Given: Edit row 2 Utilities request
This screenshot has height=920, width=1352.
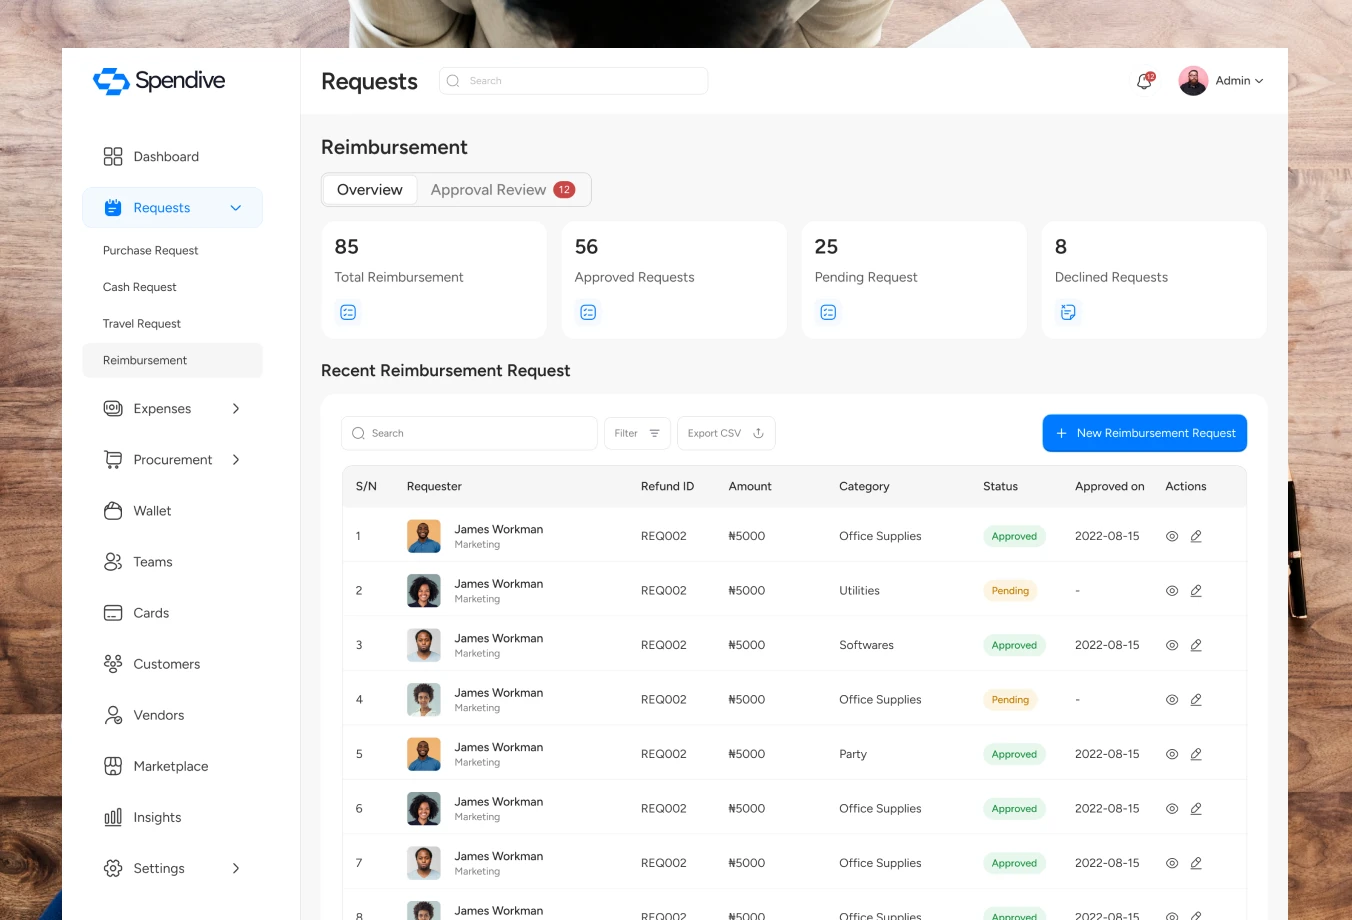Looking at the screenshot, I should (1196, 591).
